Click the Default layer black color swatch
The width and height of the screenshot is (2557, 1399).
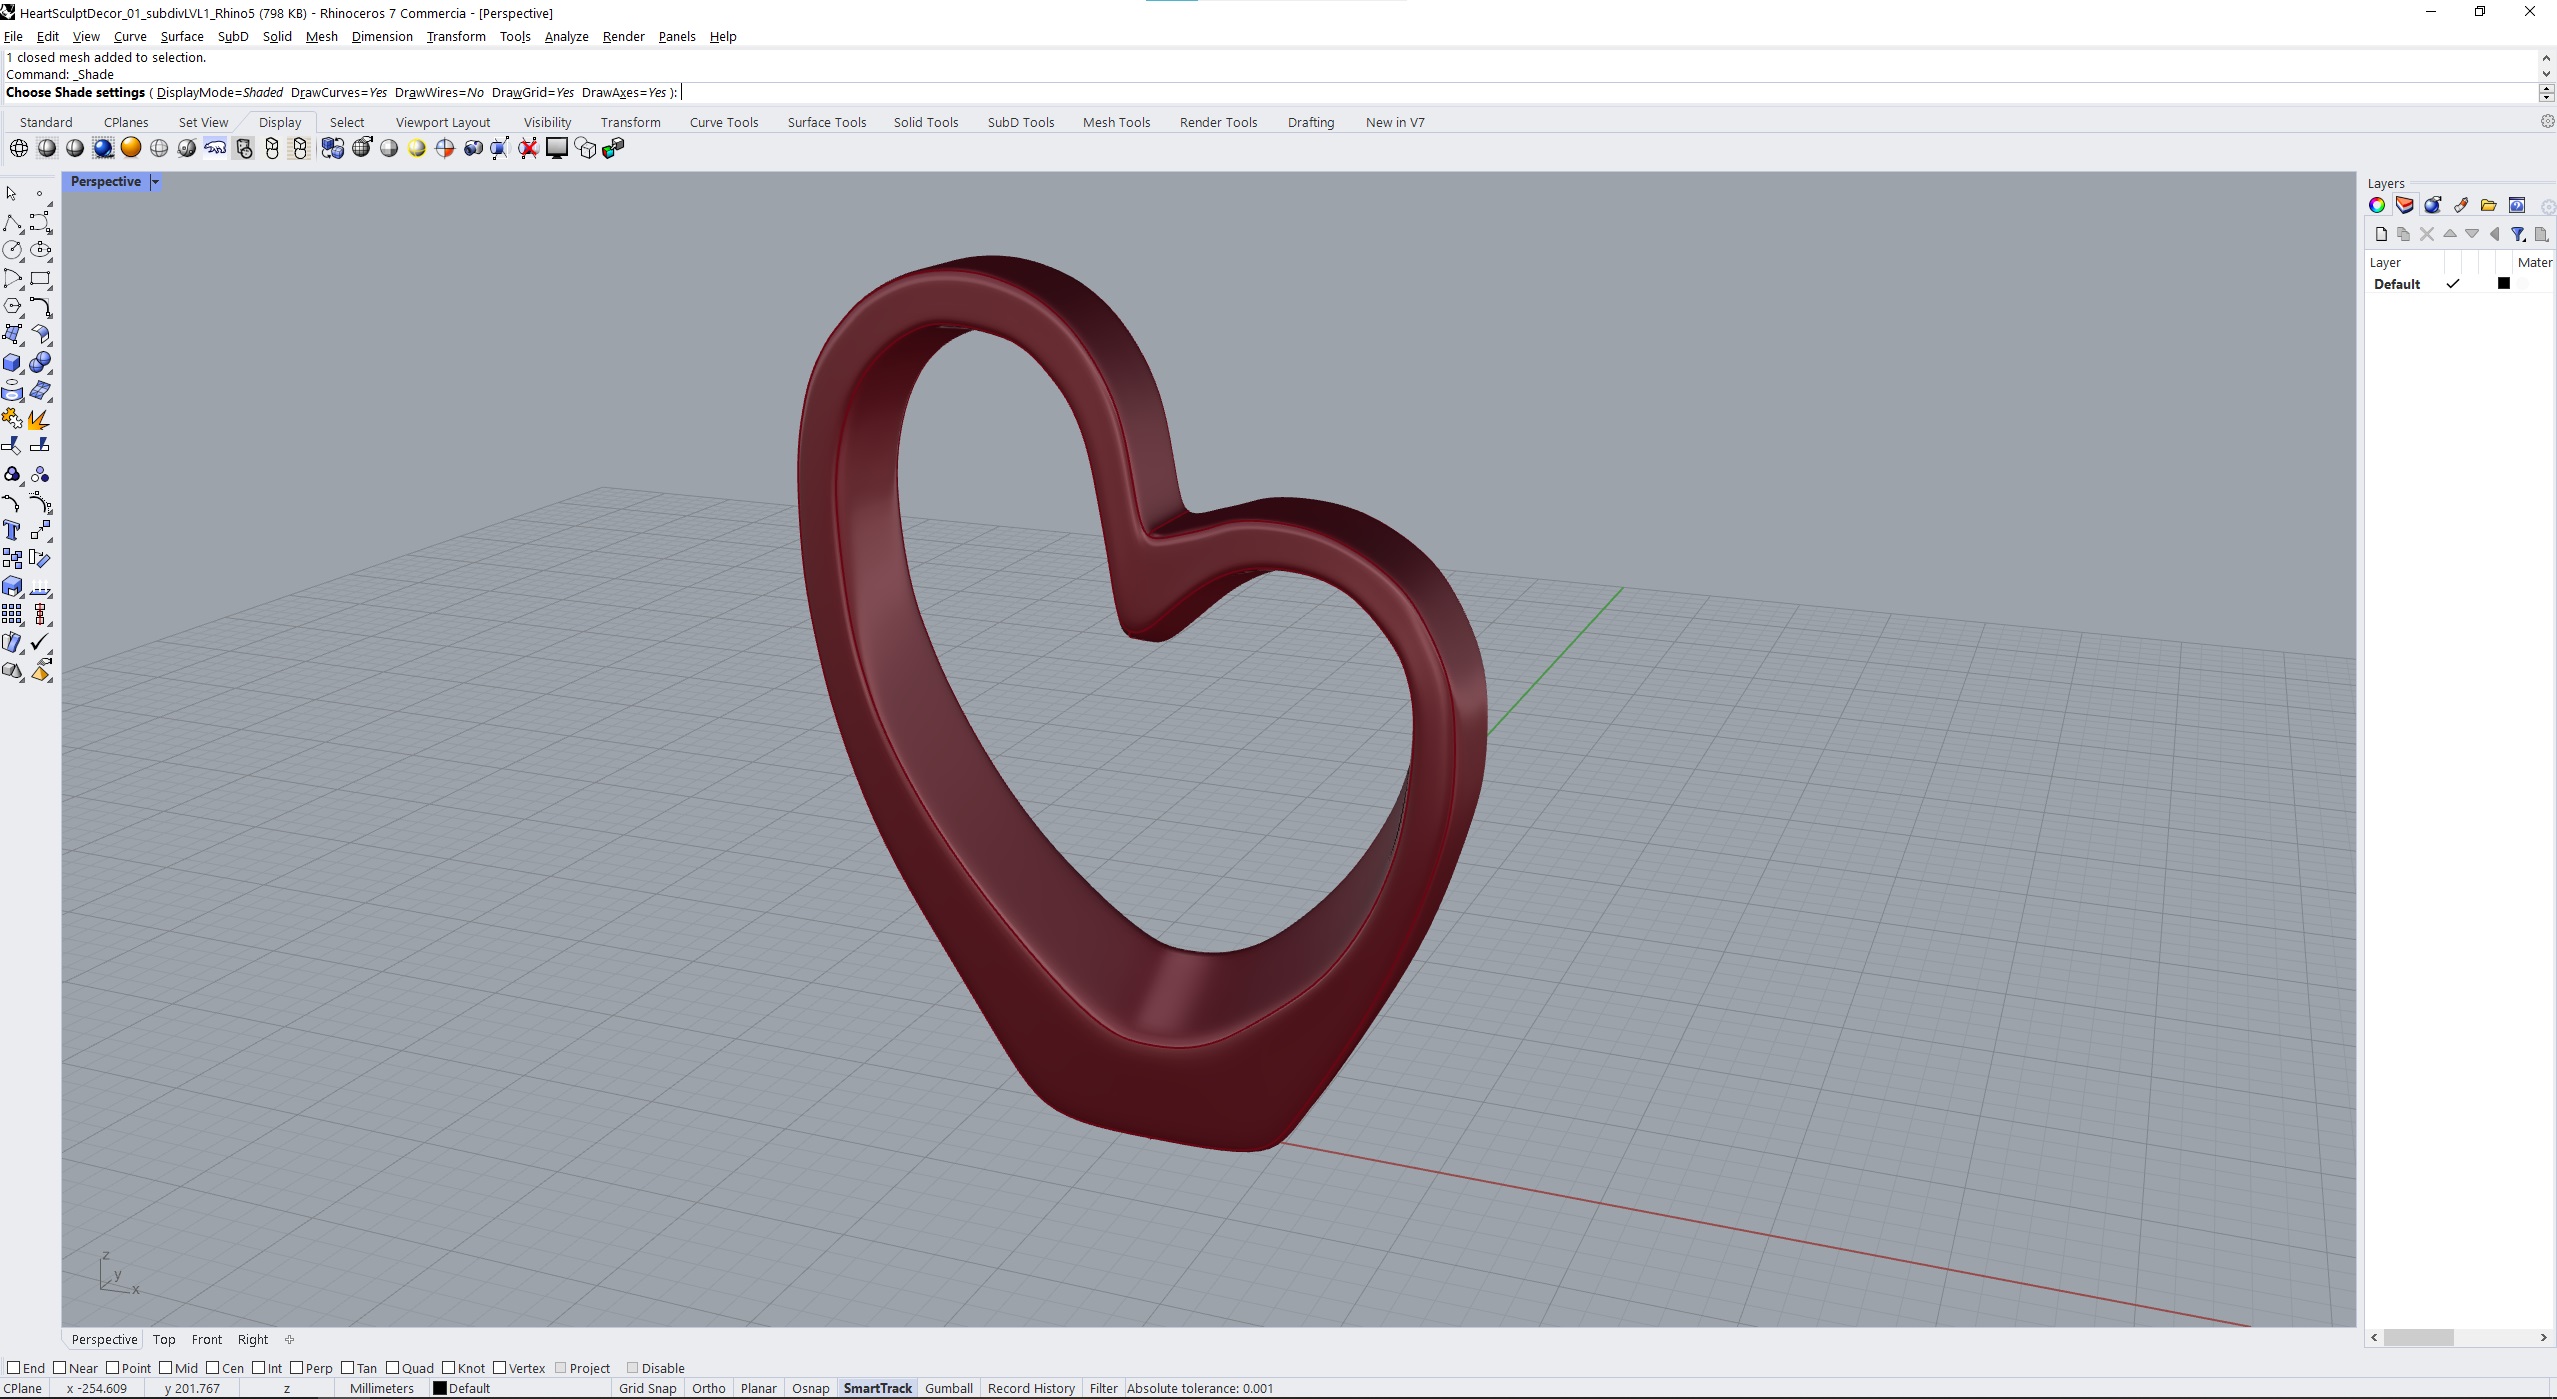click(x=2504, y=284)
